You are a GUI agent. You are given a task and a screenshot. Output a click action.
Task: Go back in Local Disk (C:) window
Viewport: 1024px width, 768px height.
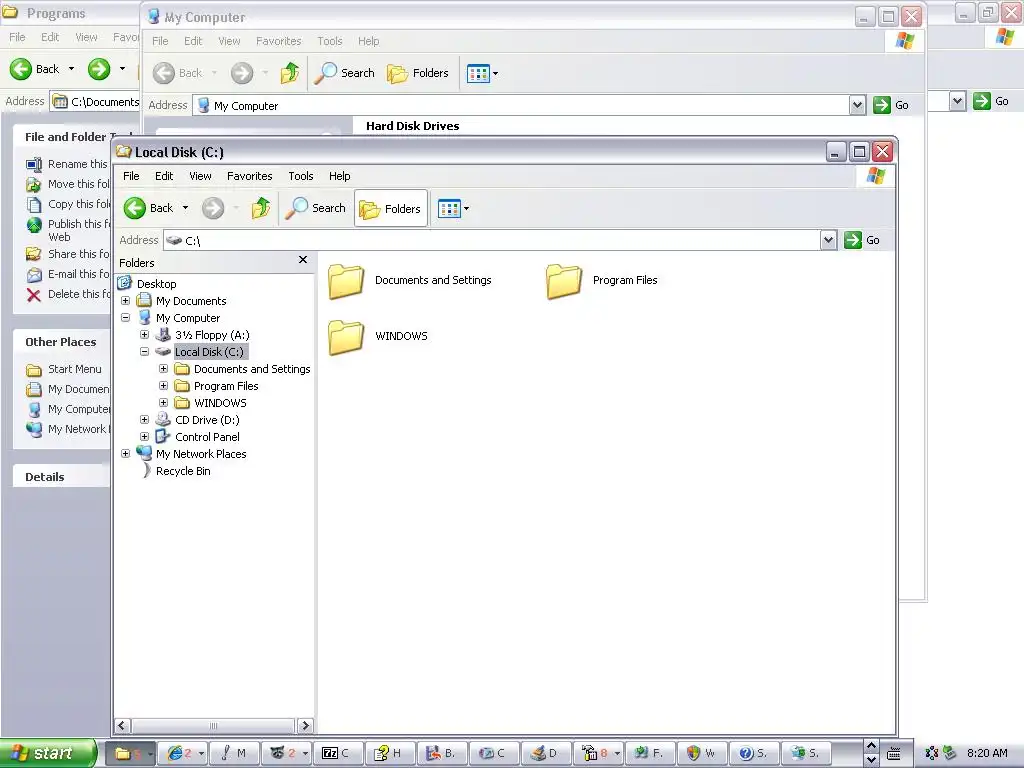point(148,208)
